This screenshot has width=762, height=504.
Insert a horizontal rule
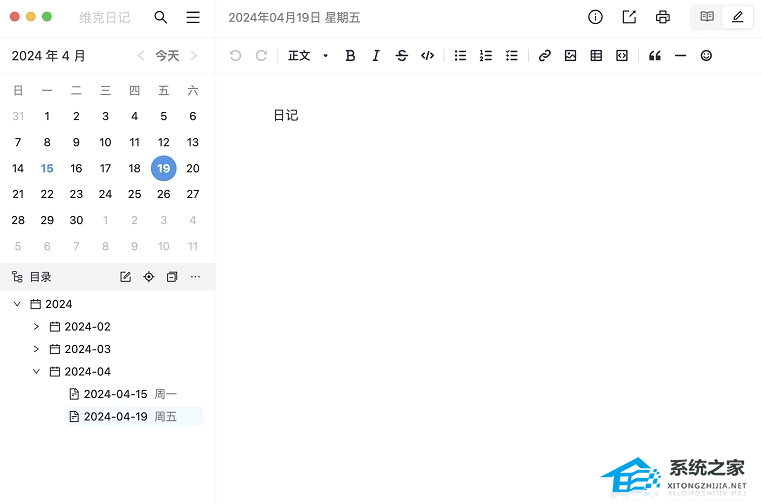coord(680,55)
